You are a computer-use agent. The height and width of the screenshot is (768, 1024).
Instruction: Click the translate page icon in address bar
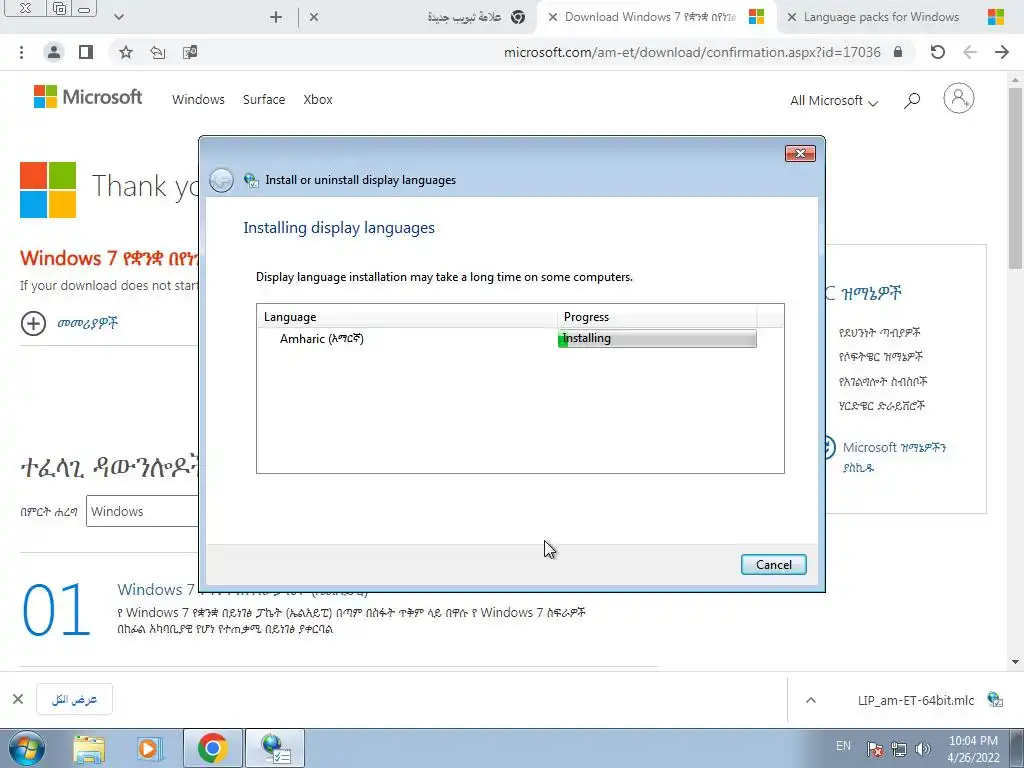coord(190,52)
